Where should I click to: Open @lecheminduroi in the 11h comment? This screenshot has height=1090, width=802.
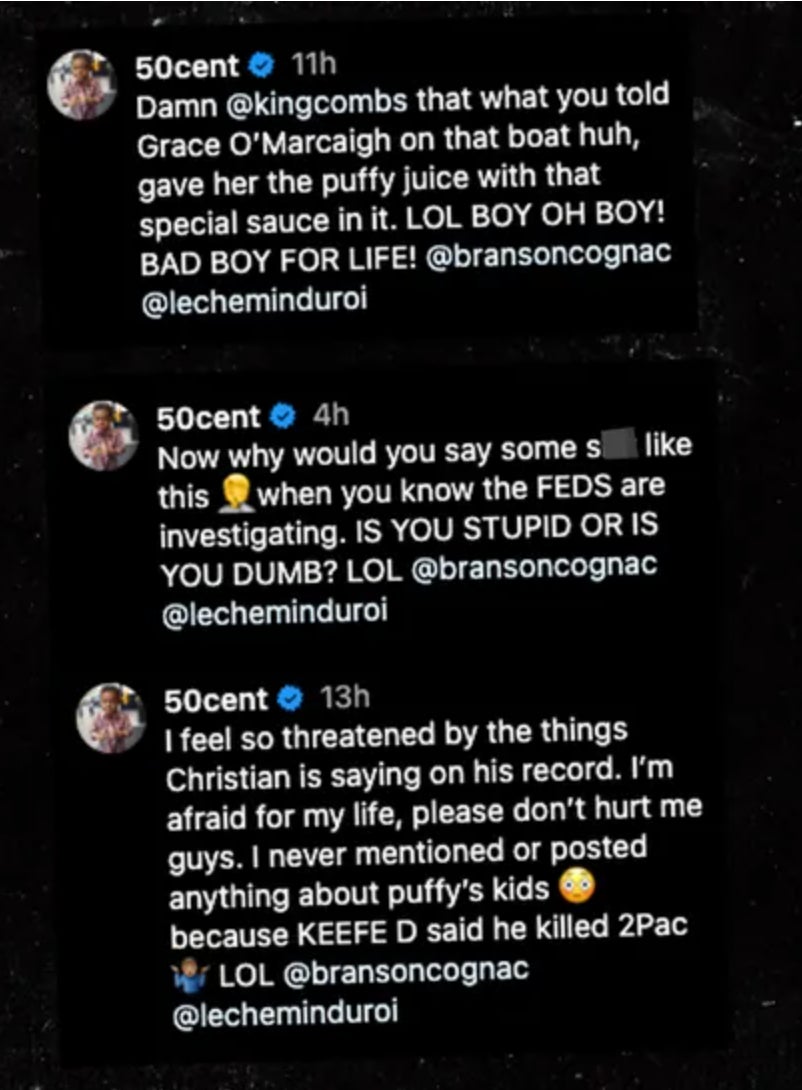point(253,301)
